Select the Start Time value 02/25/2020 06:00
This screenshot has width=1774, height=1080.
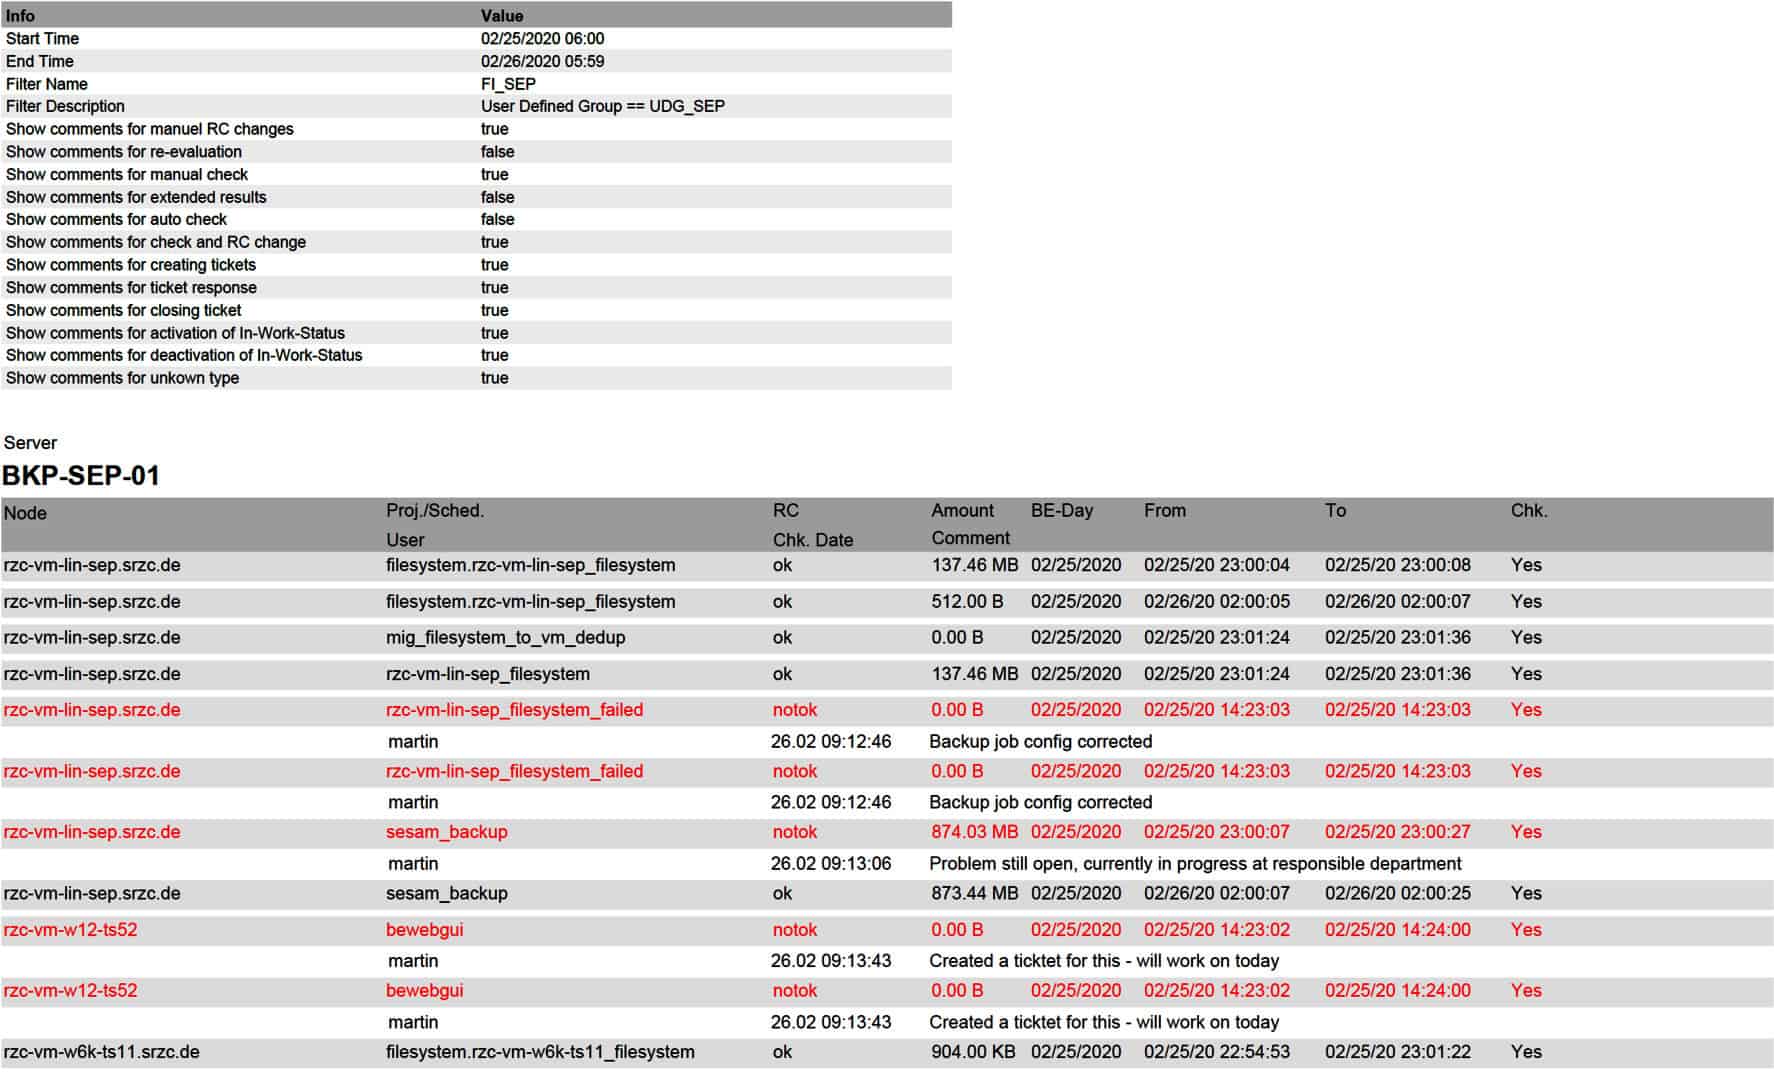[542, 39]
